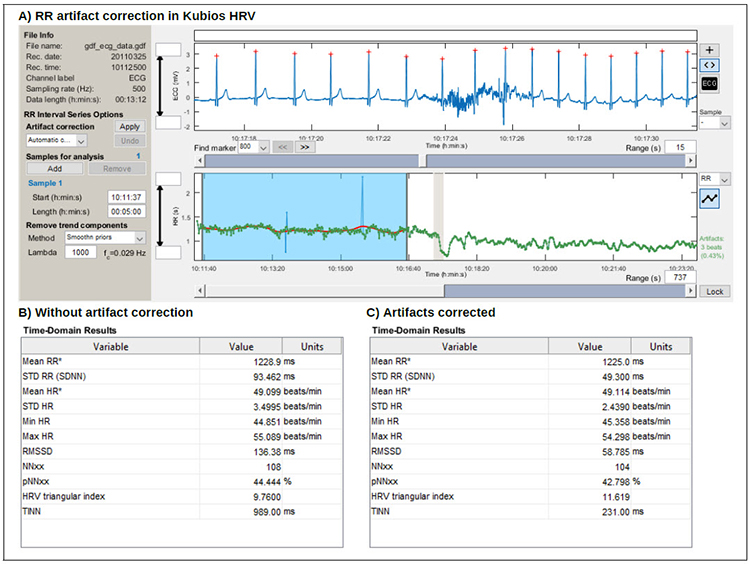The image size is (750, 564).
Task: Jump to next marker with >> button
Action: point(305,147)
